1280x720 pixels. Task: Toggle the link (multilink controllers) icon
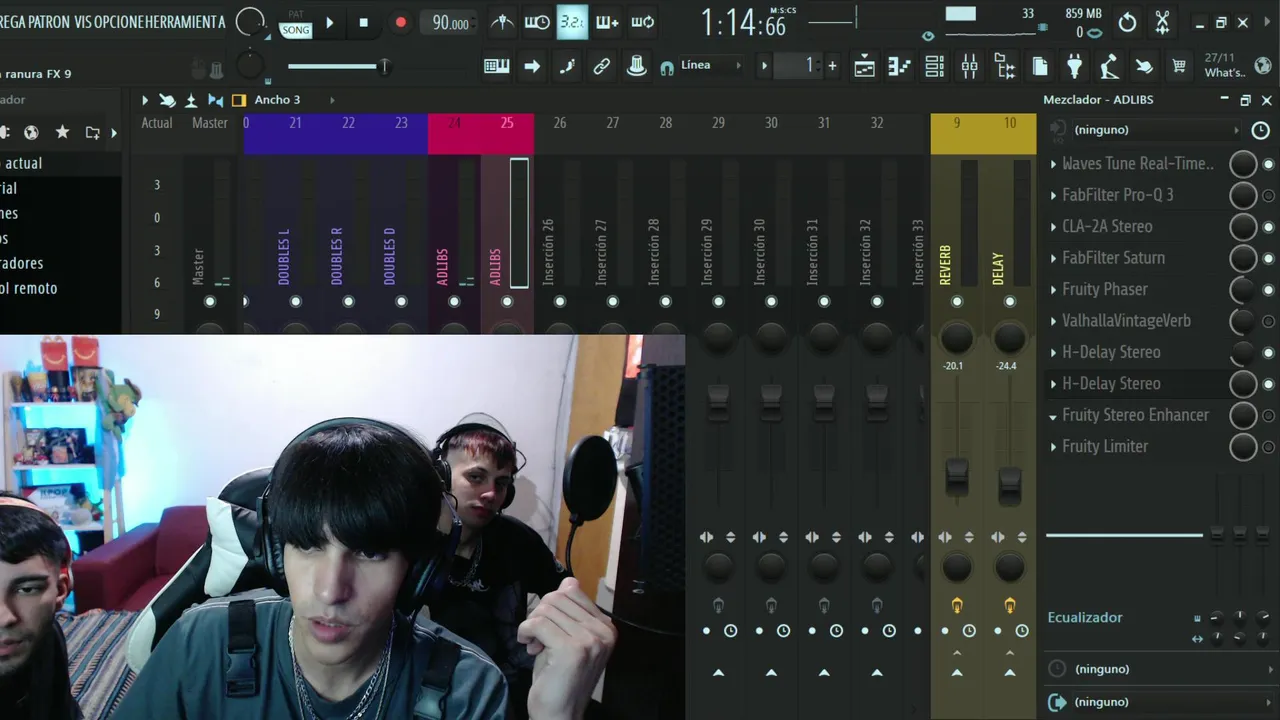[x=601, y=66]
